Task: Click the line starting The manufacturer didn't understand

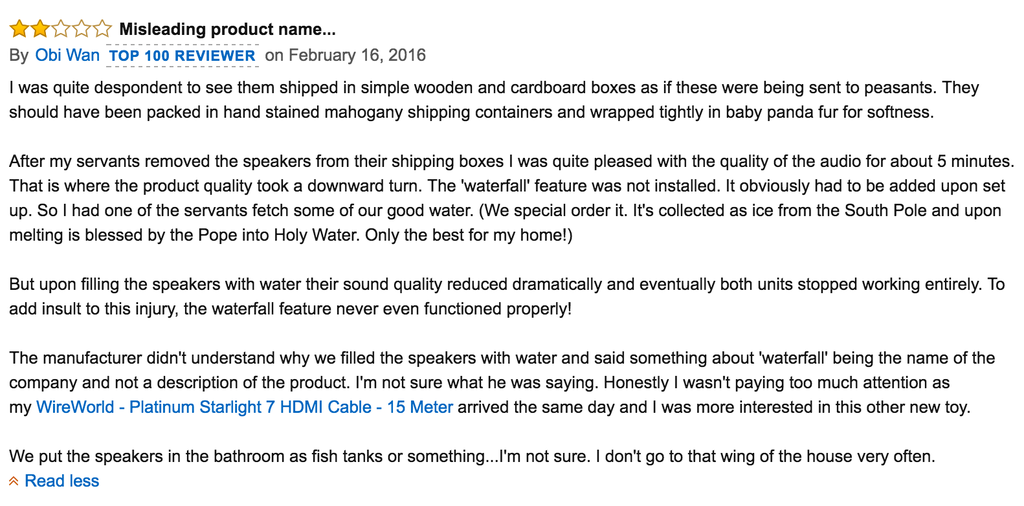Action: [x=502, y=358]
